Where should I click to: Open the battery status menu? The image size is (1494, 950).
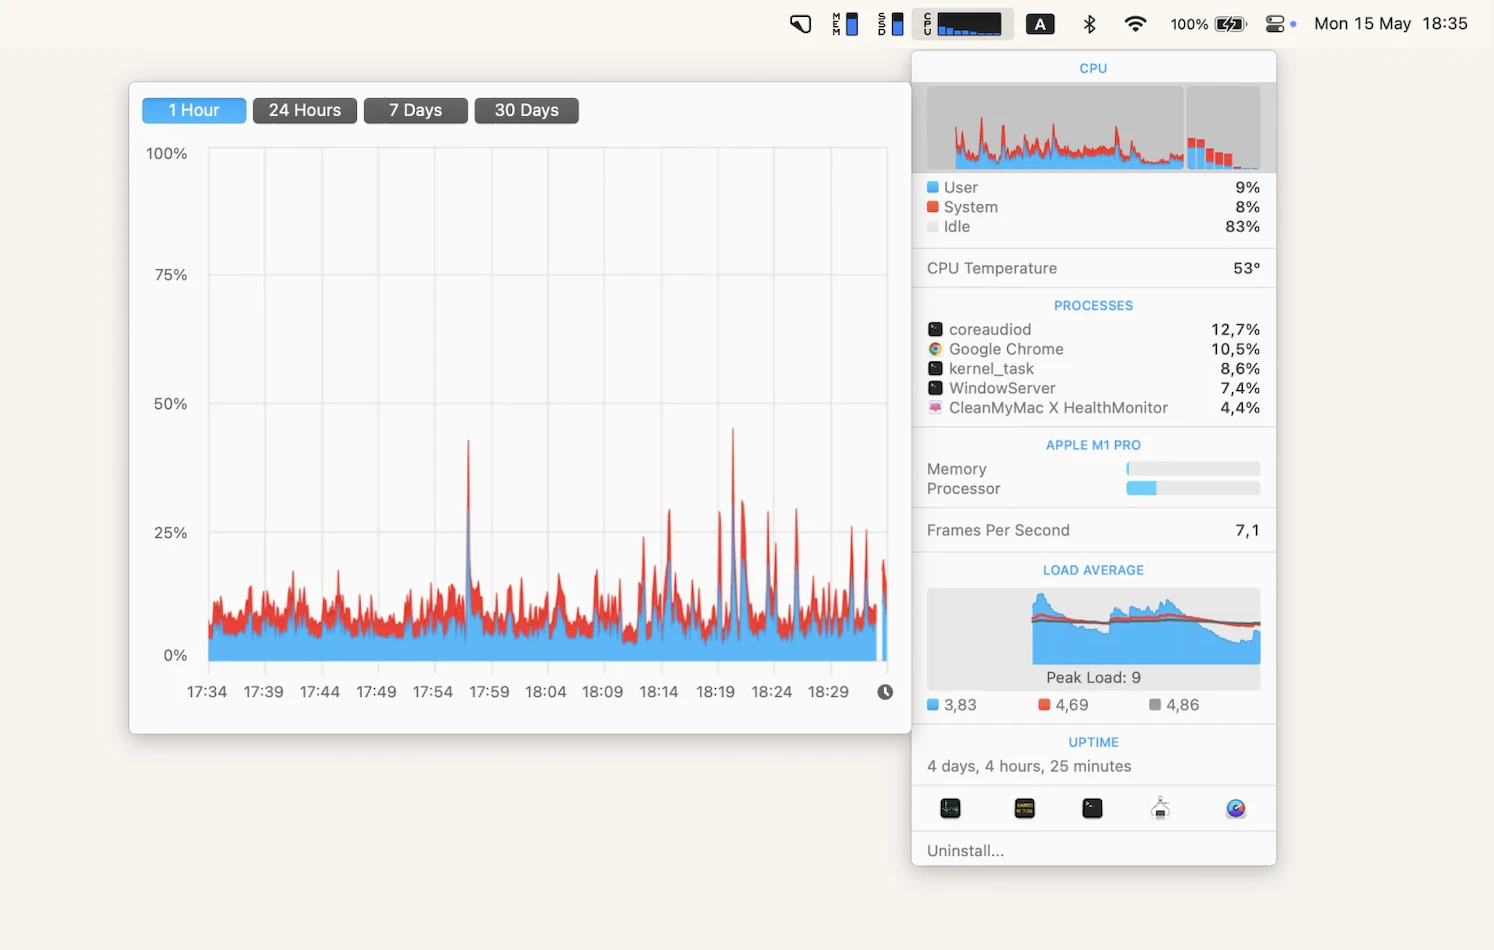1209,24
